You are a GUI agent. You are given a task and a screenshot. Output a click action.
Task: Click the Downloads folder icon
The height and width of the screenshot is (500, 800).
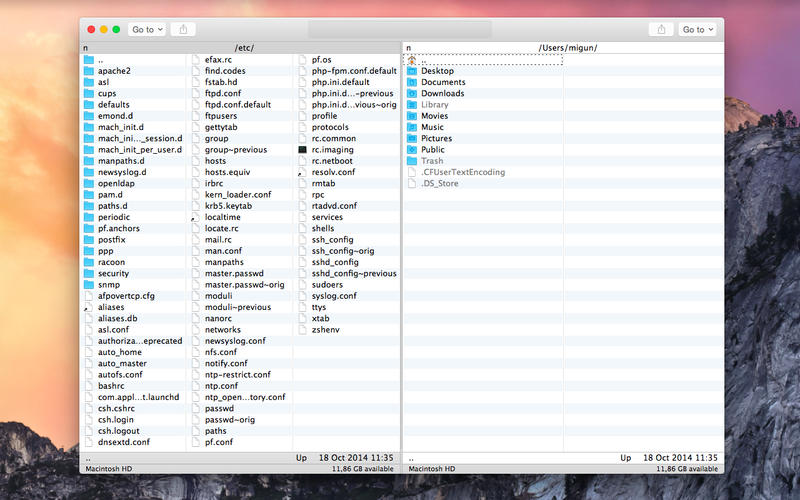tap(412, 93)
